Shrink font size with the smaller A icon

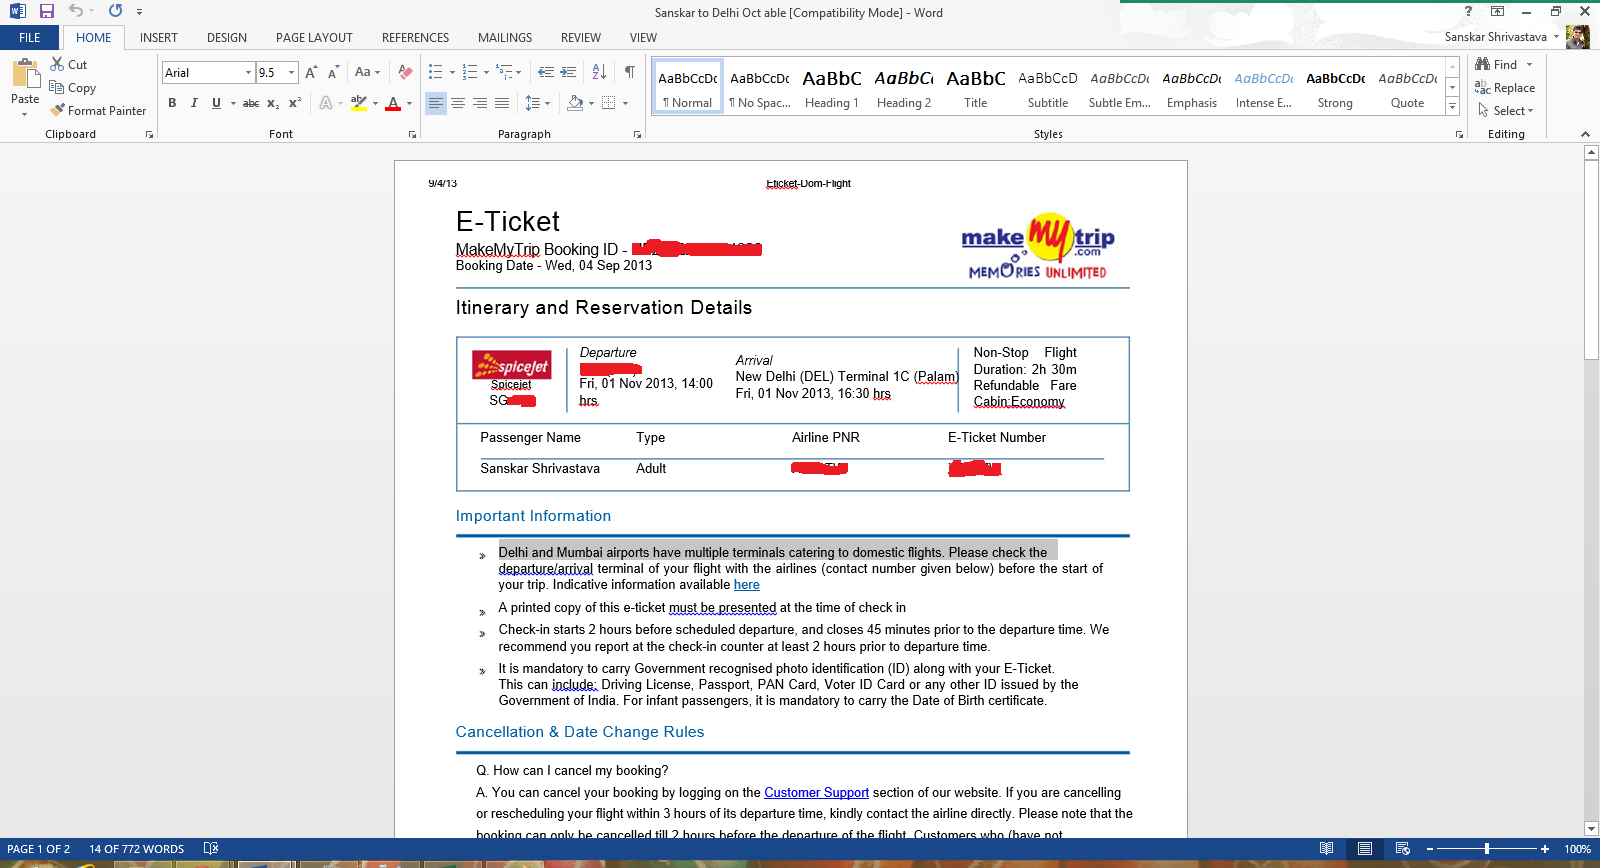click(333, 73)
